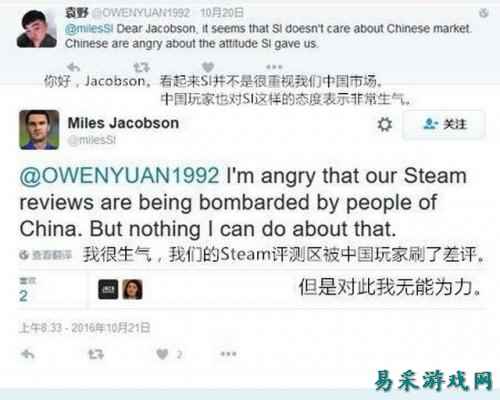
Task: Click the Miles Jacobson name heading
Action: [x=123, y=123]
